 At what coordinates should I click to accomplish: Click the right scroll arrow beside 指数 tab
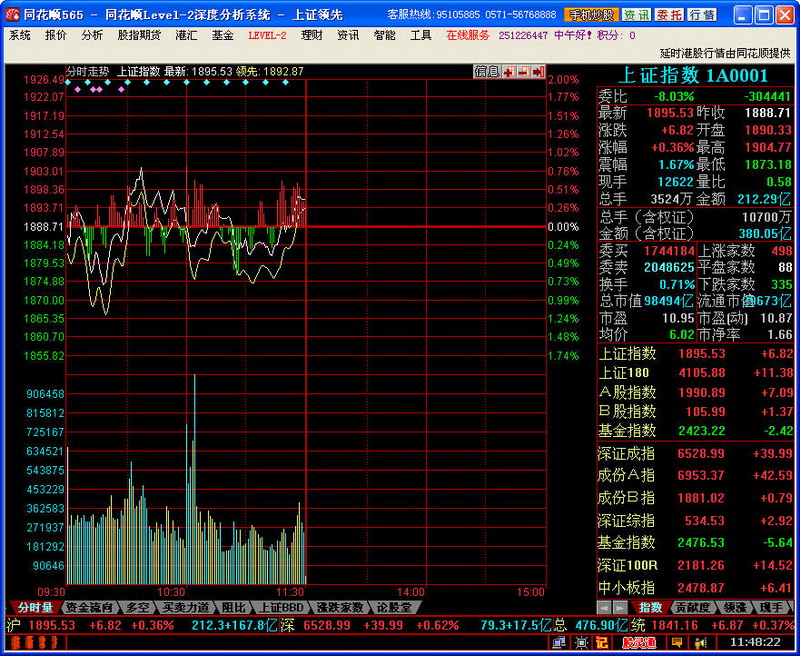click(620, 608)
